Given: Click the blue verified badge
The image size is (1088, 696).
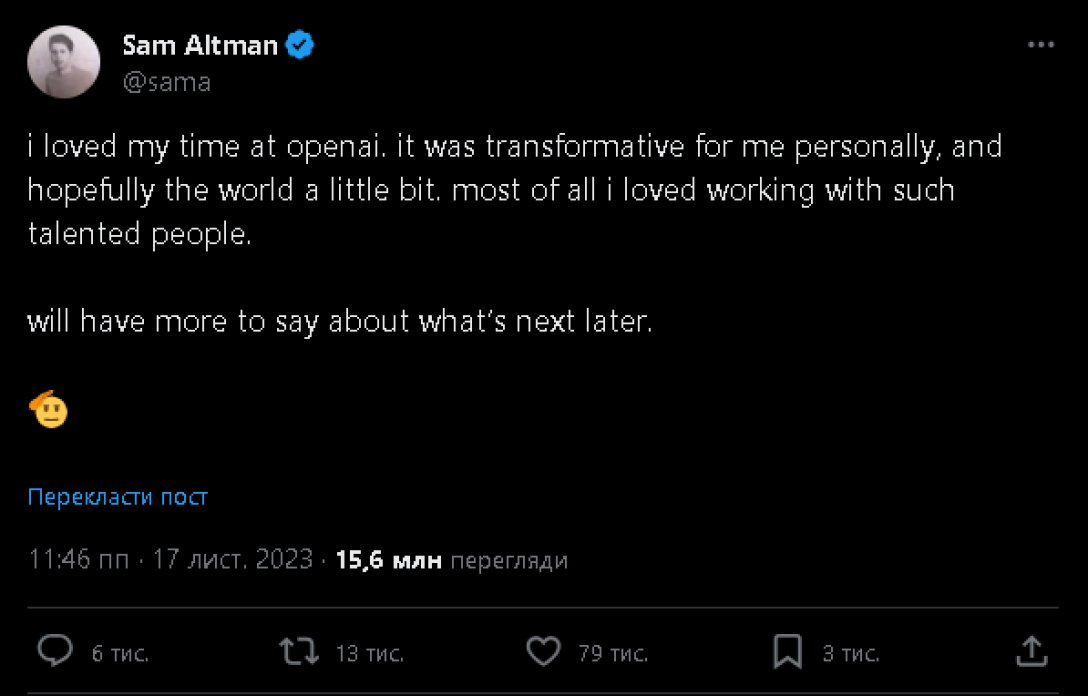Looking at the screenshot, I should (301, 45).
